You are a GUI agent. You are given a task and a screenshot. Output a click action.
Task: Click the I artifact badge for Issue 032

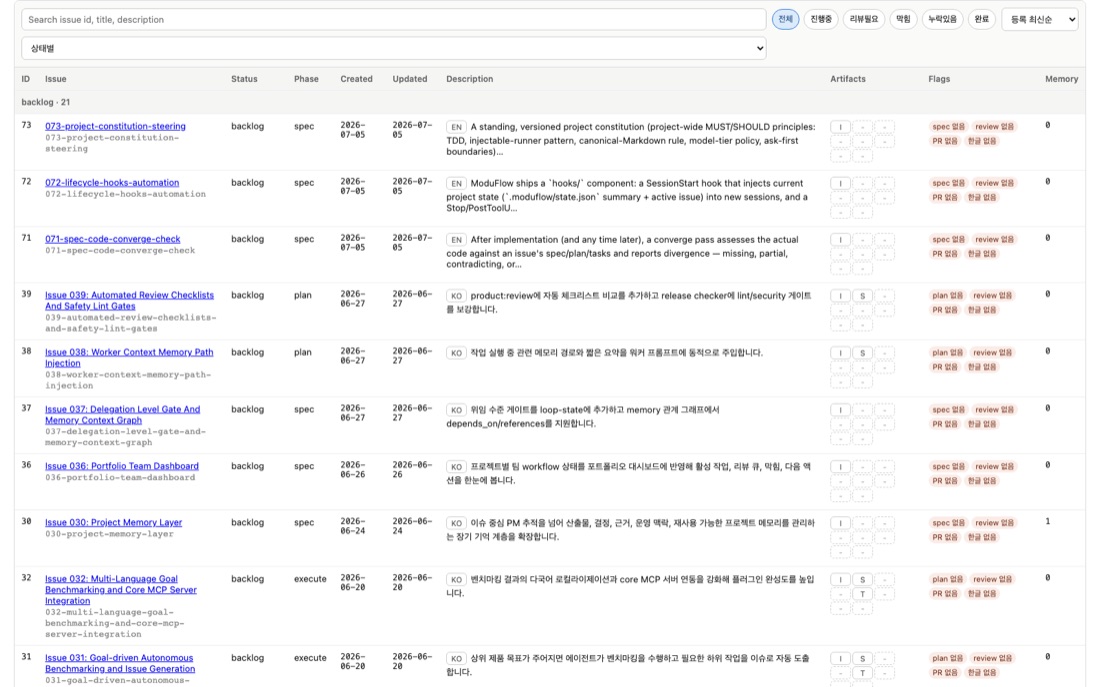(x=840, y=580)
